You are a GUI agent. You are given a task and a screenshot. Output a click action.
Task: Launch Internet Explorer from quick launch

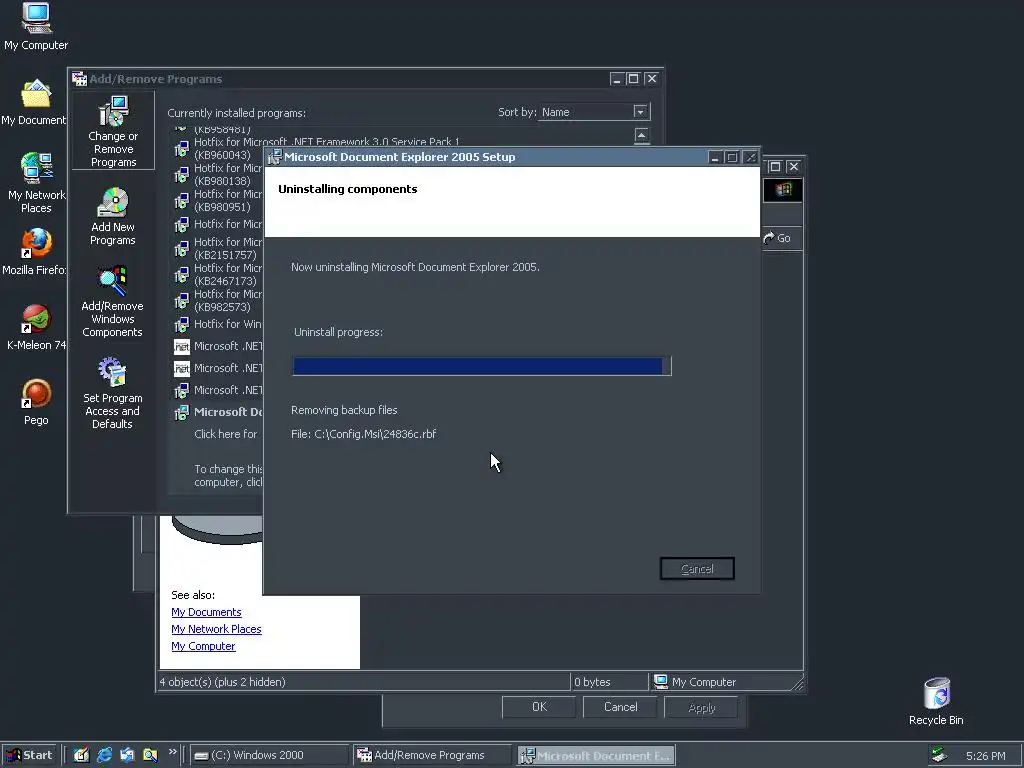tap(104, 755)
